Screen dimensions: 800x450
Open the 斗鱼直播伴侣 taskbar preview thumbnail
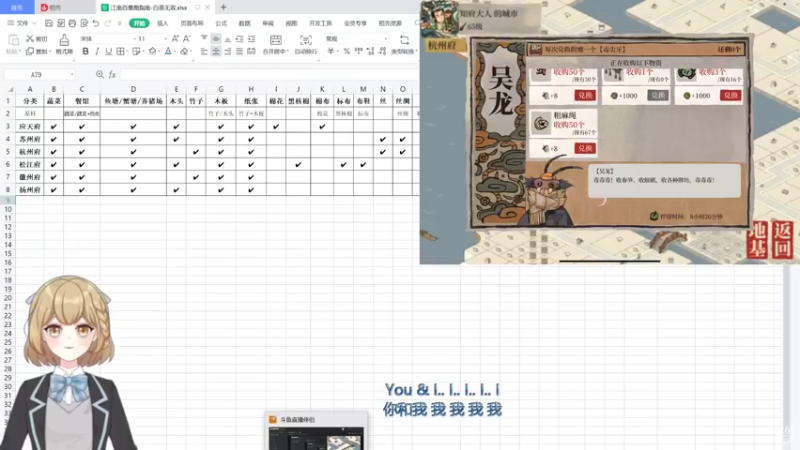316,438
